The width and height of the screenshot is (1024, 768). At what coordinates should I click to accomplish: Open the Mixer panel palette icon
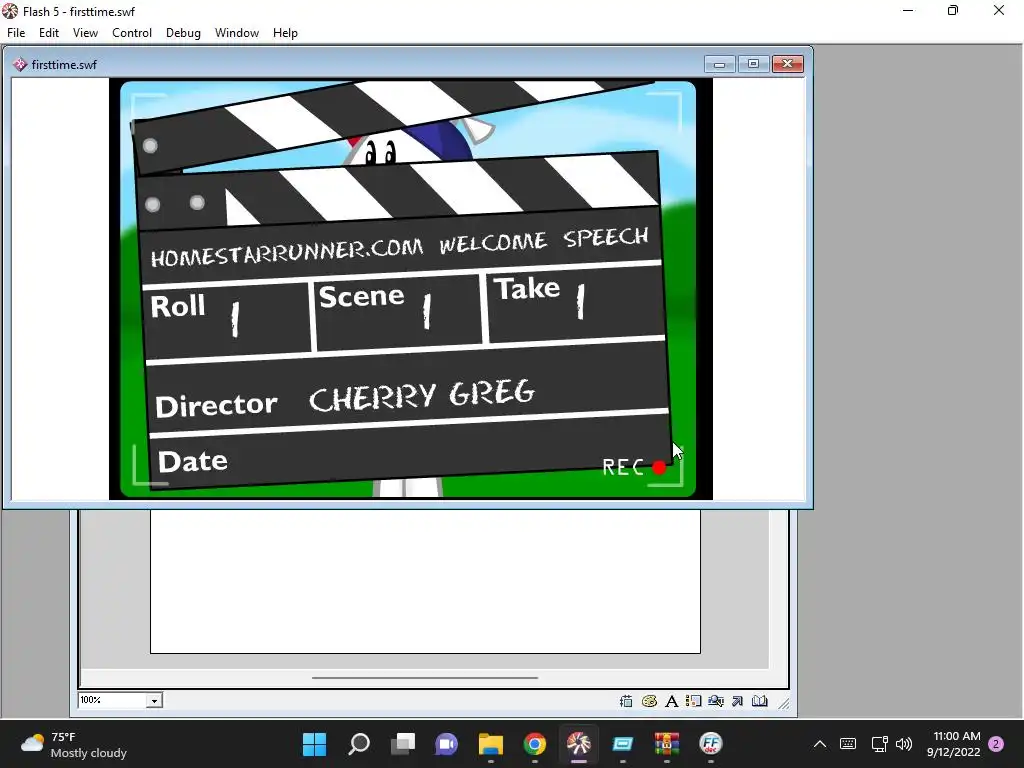(649, 701)
